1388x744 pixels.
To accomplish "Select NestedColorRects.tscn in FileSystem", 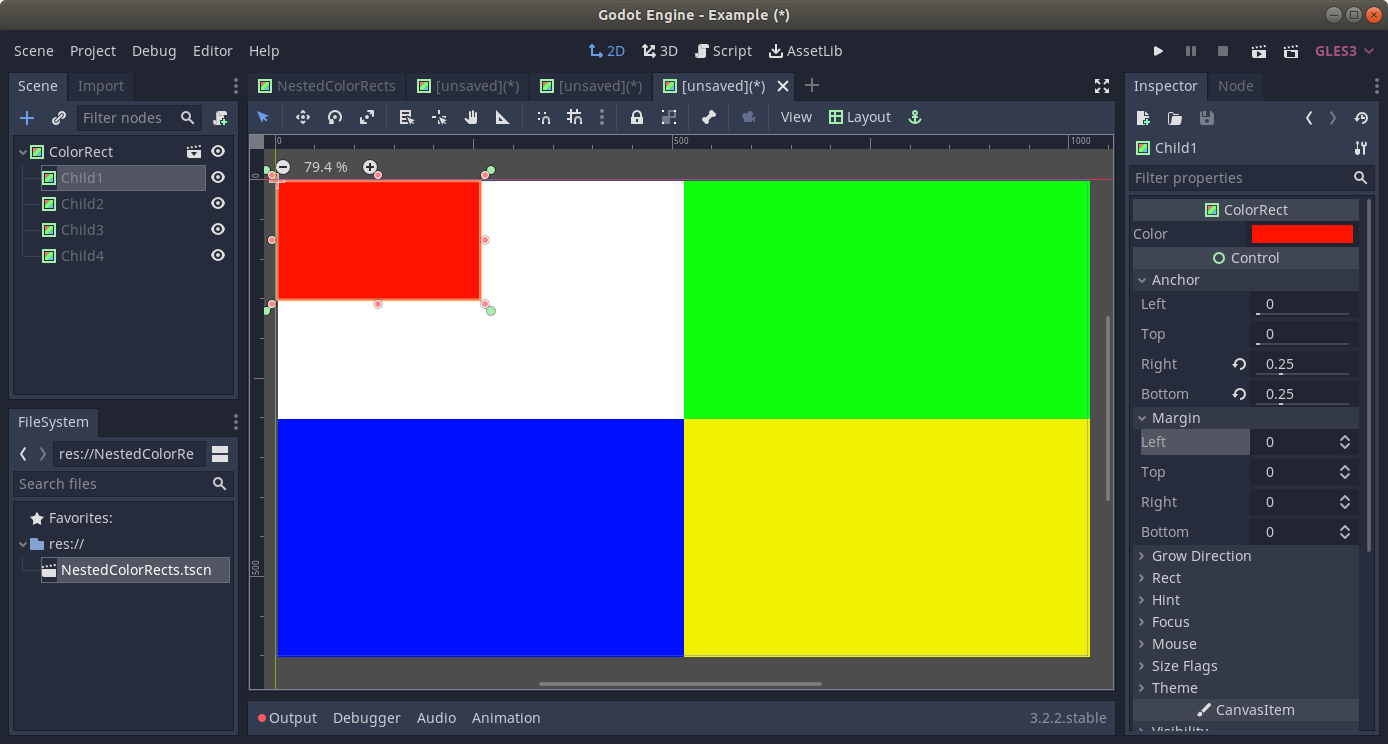I will [135, 570].
